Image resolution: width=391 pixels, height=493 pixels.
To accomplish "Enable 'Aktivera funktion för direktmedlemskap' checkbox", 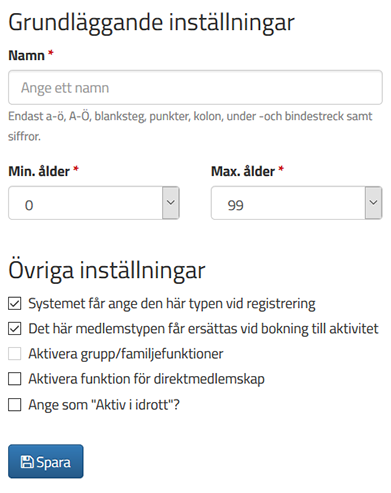I will (x=15, y=379).
